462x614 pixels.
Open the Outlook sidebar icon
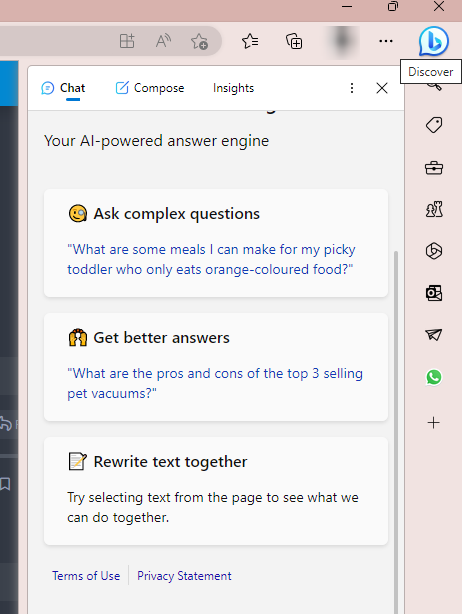[434, 293]
